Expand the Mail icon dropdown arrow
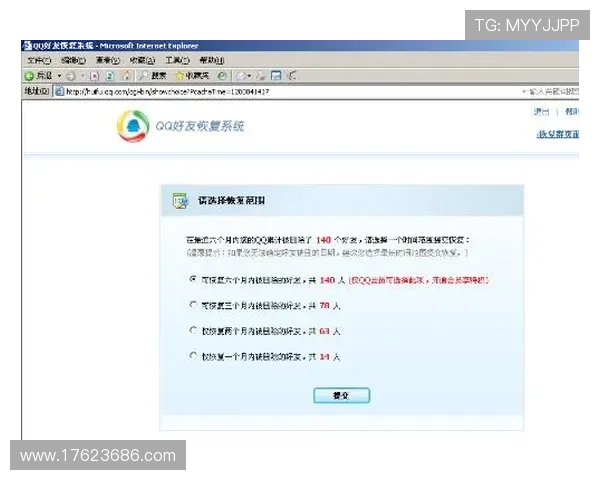 pyautogui.click(x=249, y=76)
